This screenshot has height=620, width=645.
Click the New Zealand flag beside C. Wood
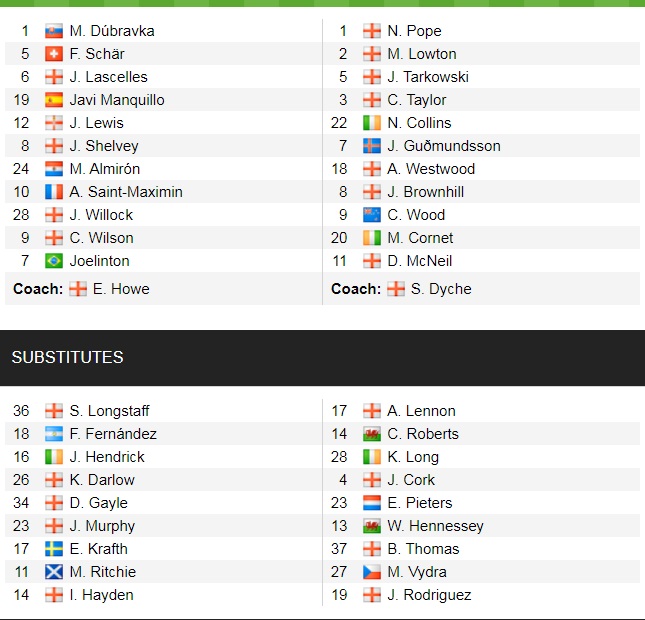(372, 215)
